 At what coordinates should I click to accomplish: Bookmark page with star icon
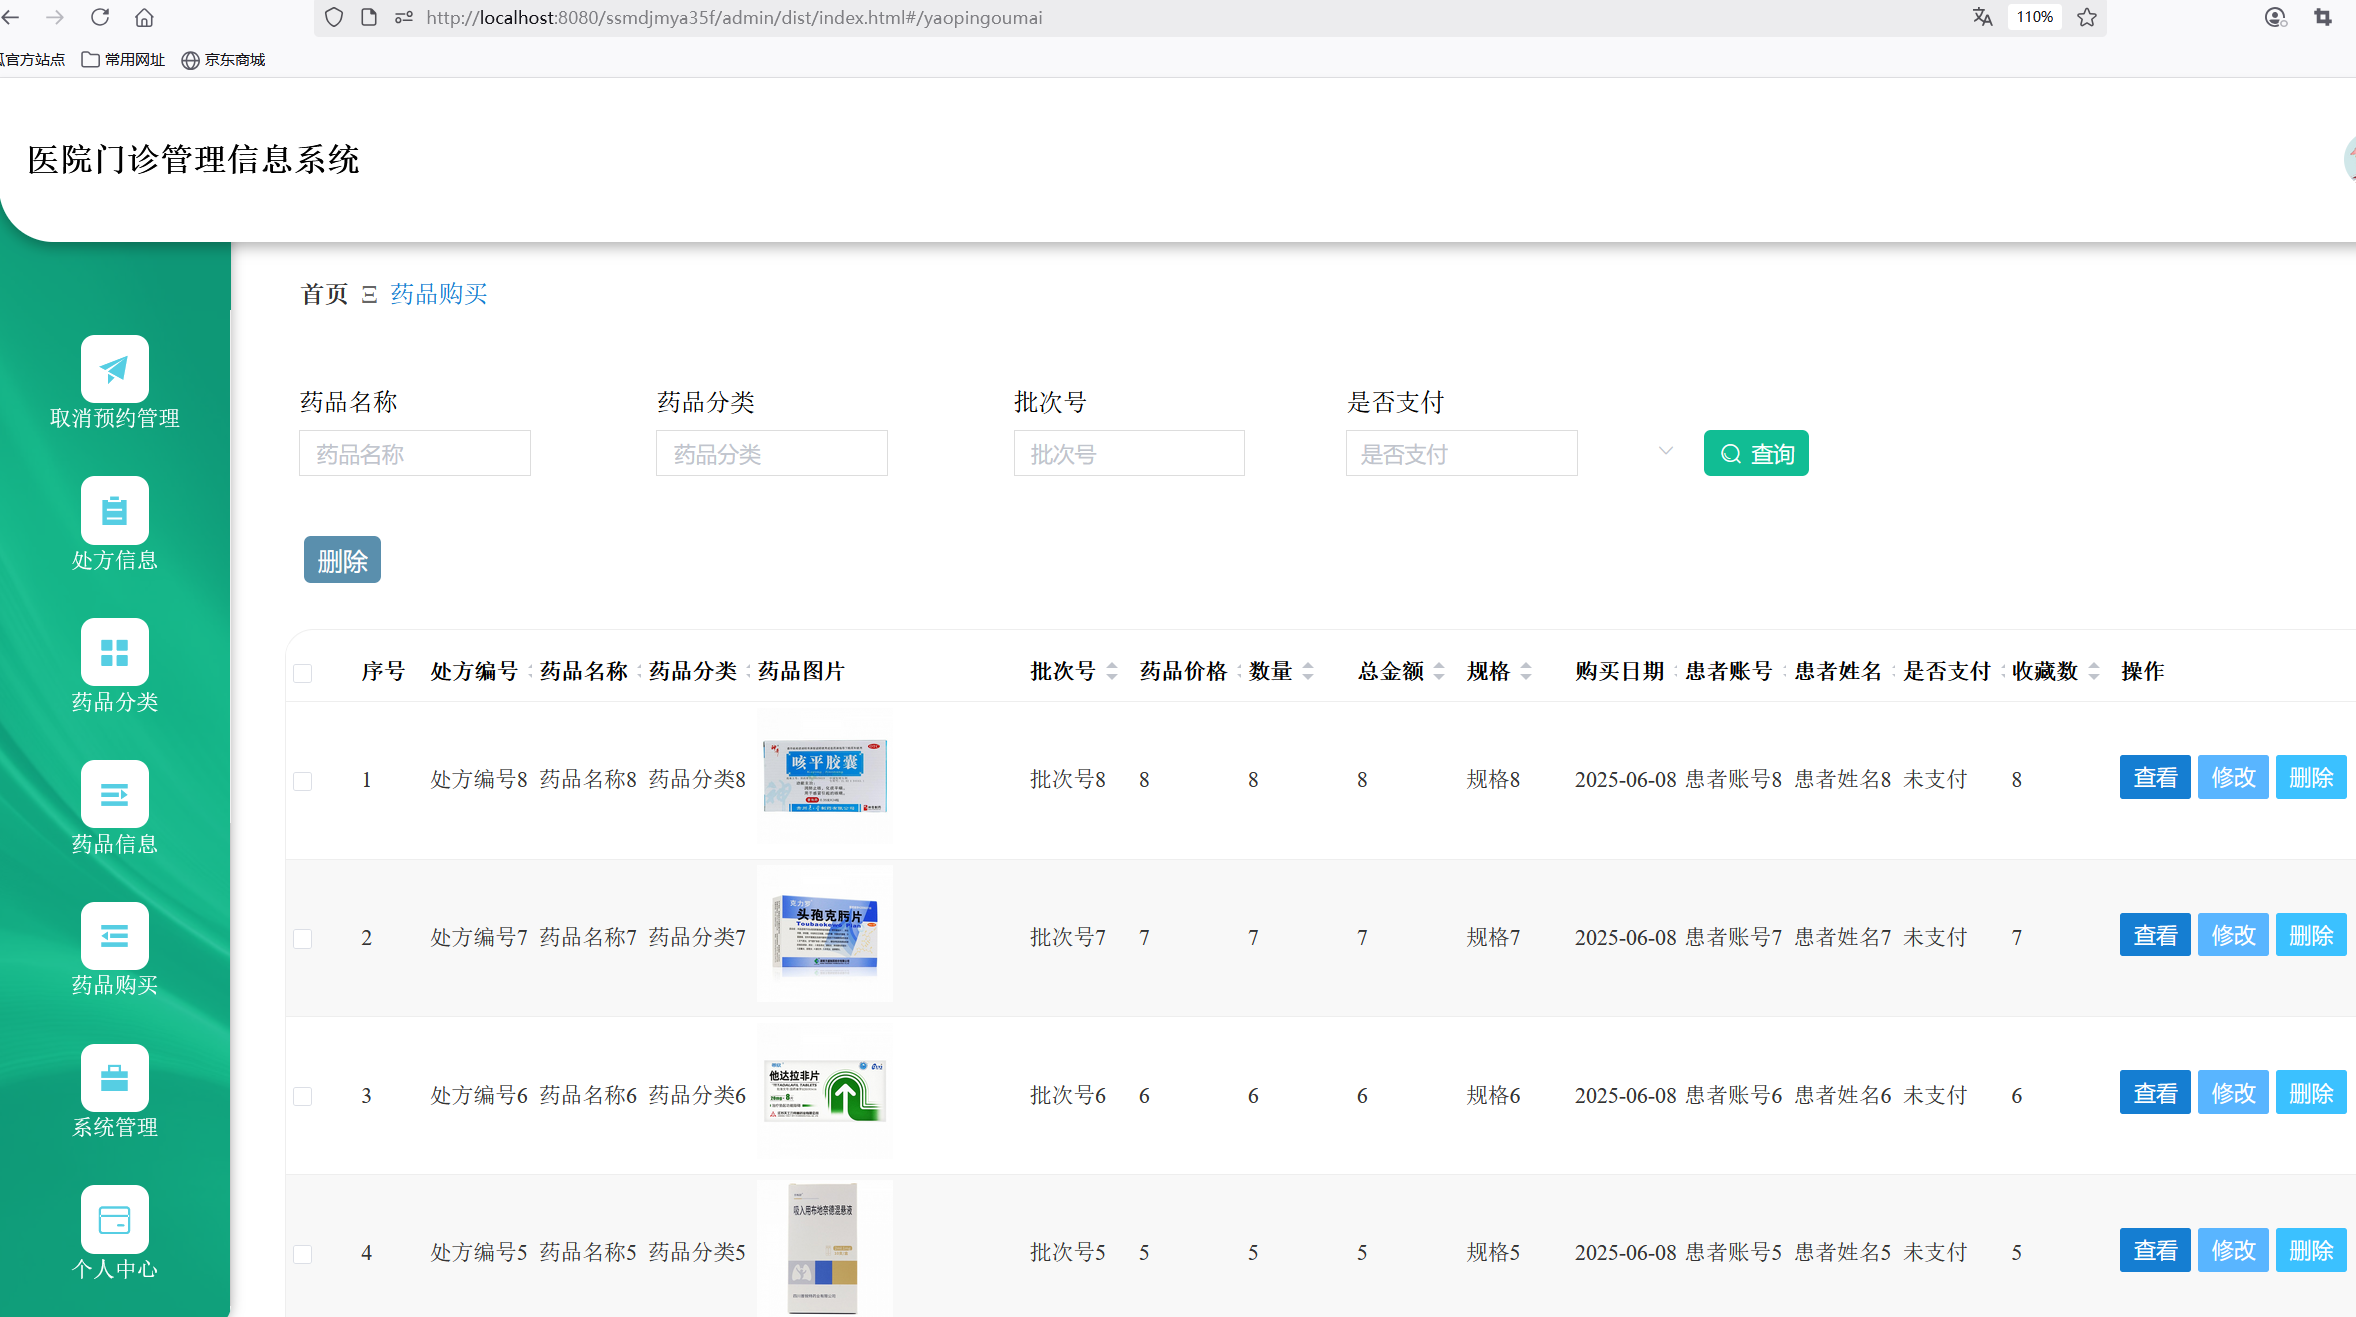click(2087, 17)
